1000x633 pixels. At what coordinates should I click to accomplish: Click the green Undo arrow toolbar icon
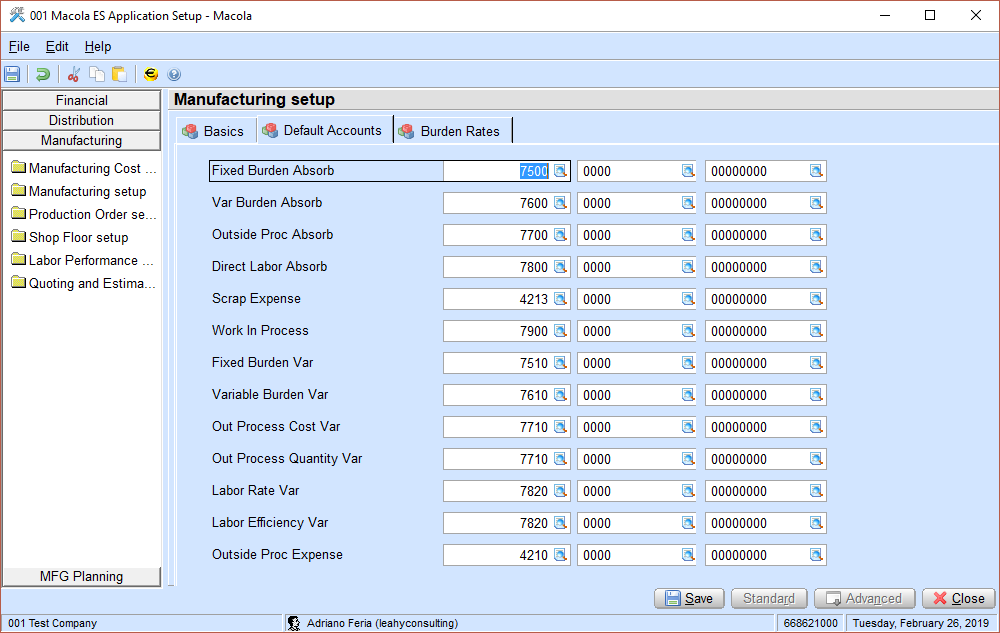43,74
